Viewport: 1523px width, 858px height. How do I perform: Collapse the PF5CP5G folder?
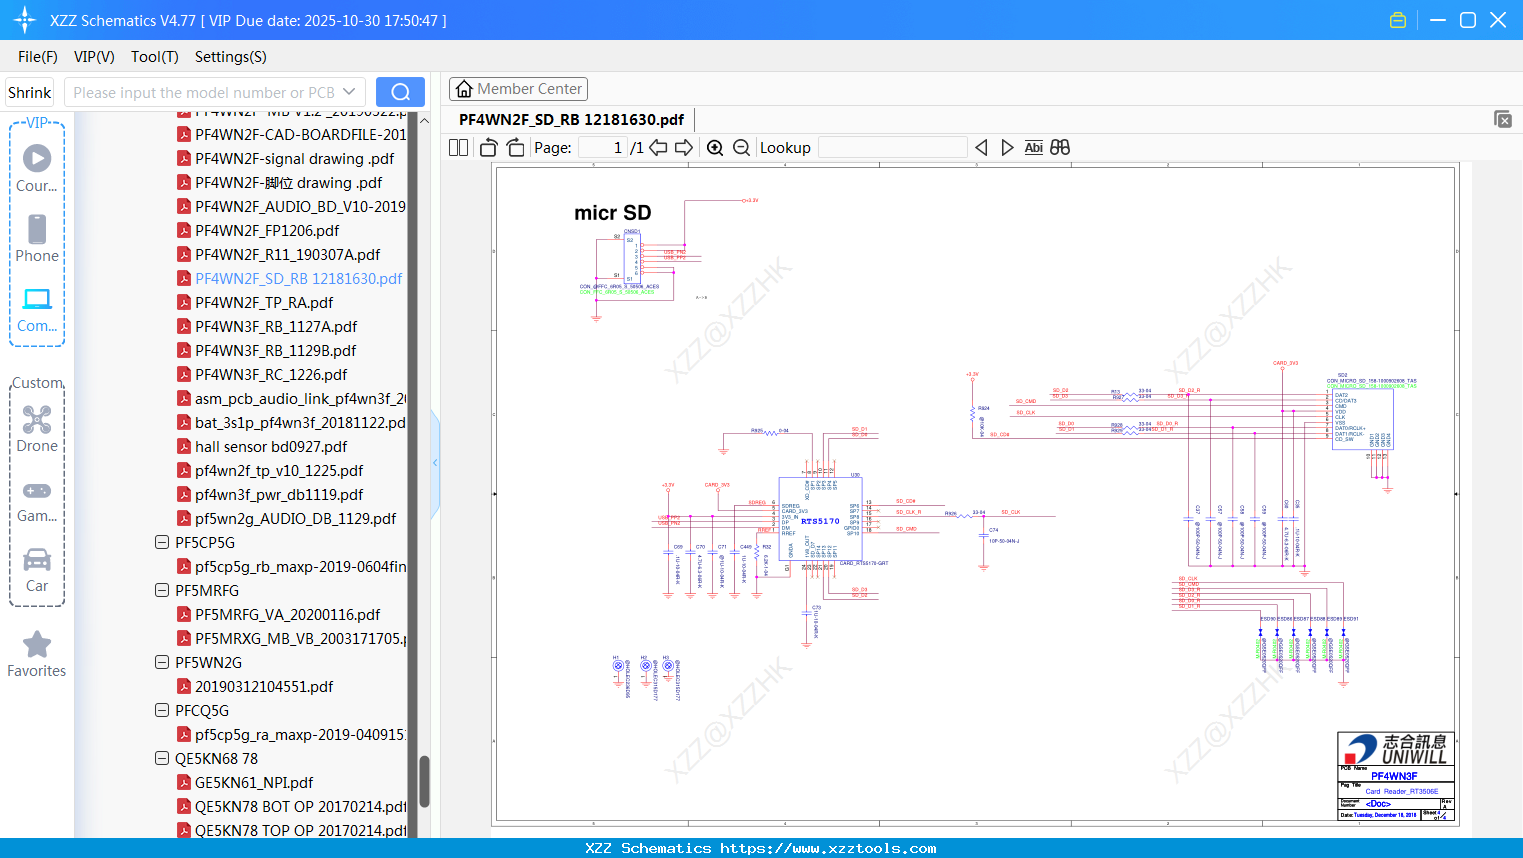pos(162,542)
